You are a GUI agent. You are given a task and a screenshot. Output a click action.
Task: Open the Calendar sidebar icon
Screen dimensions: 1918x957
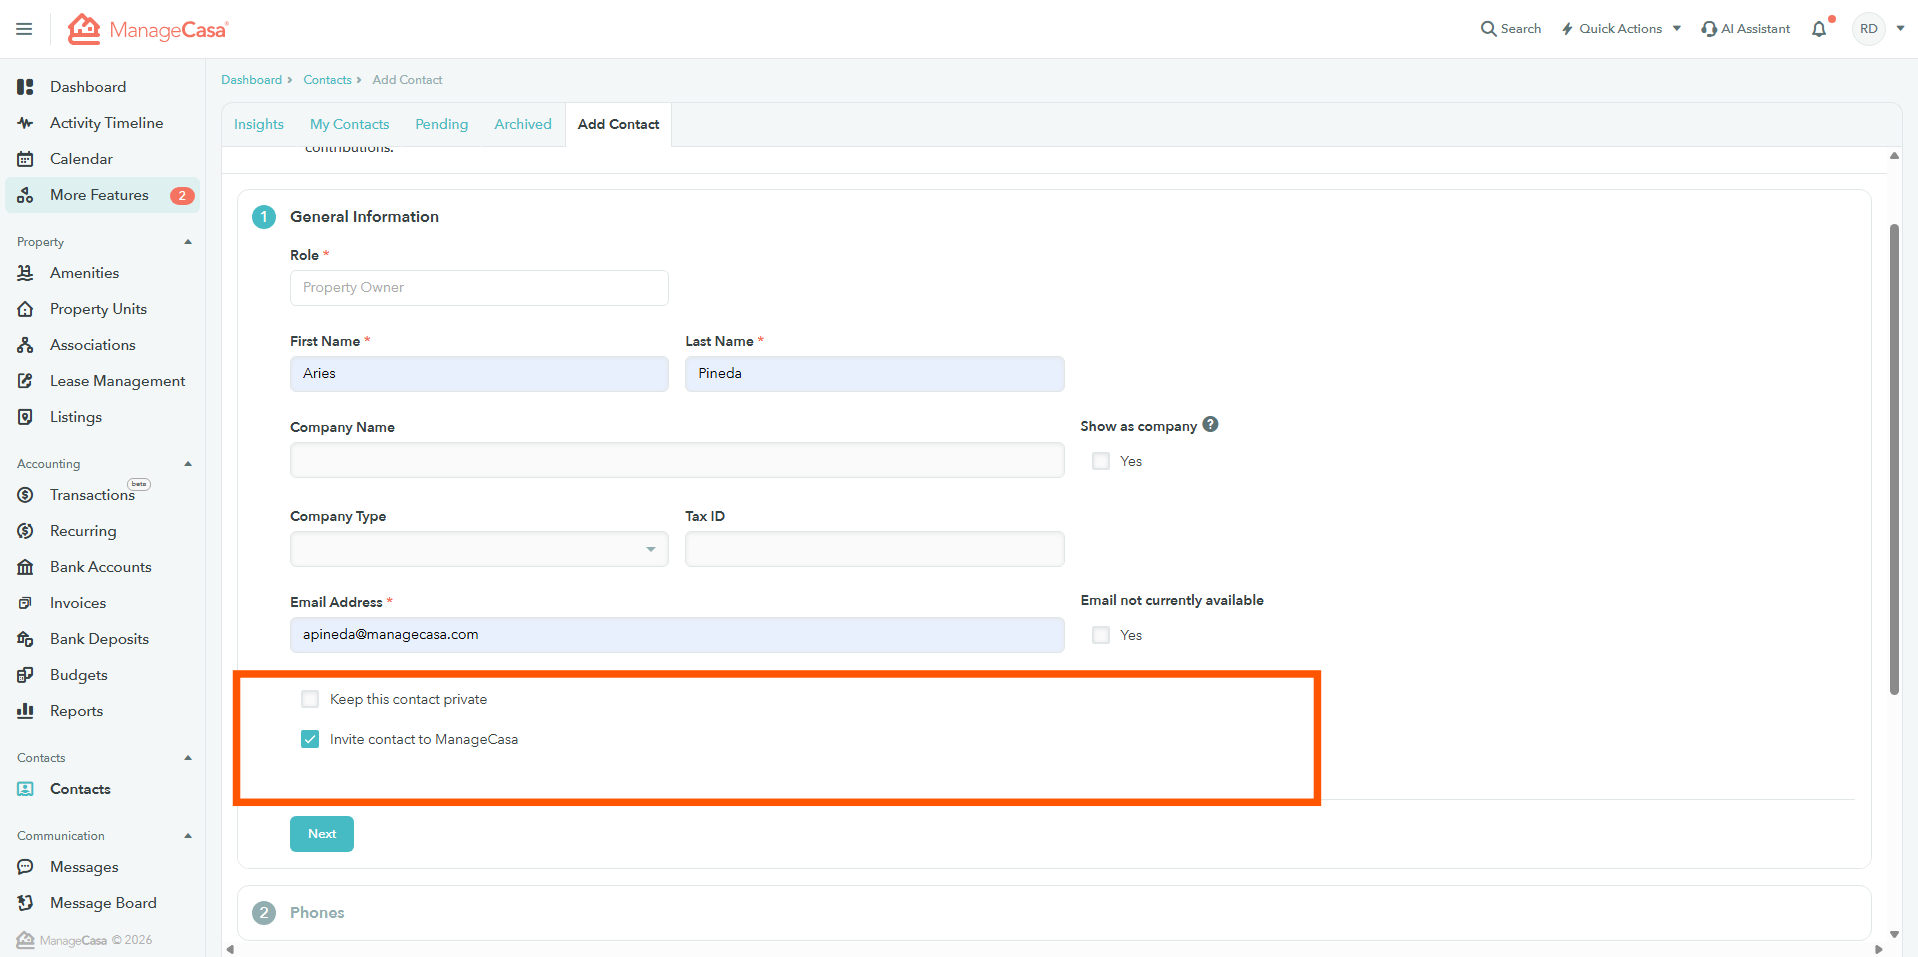coord(26,159)
